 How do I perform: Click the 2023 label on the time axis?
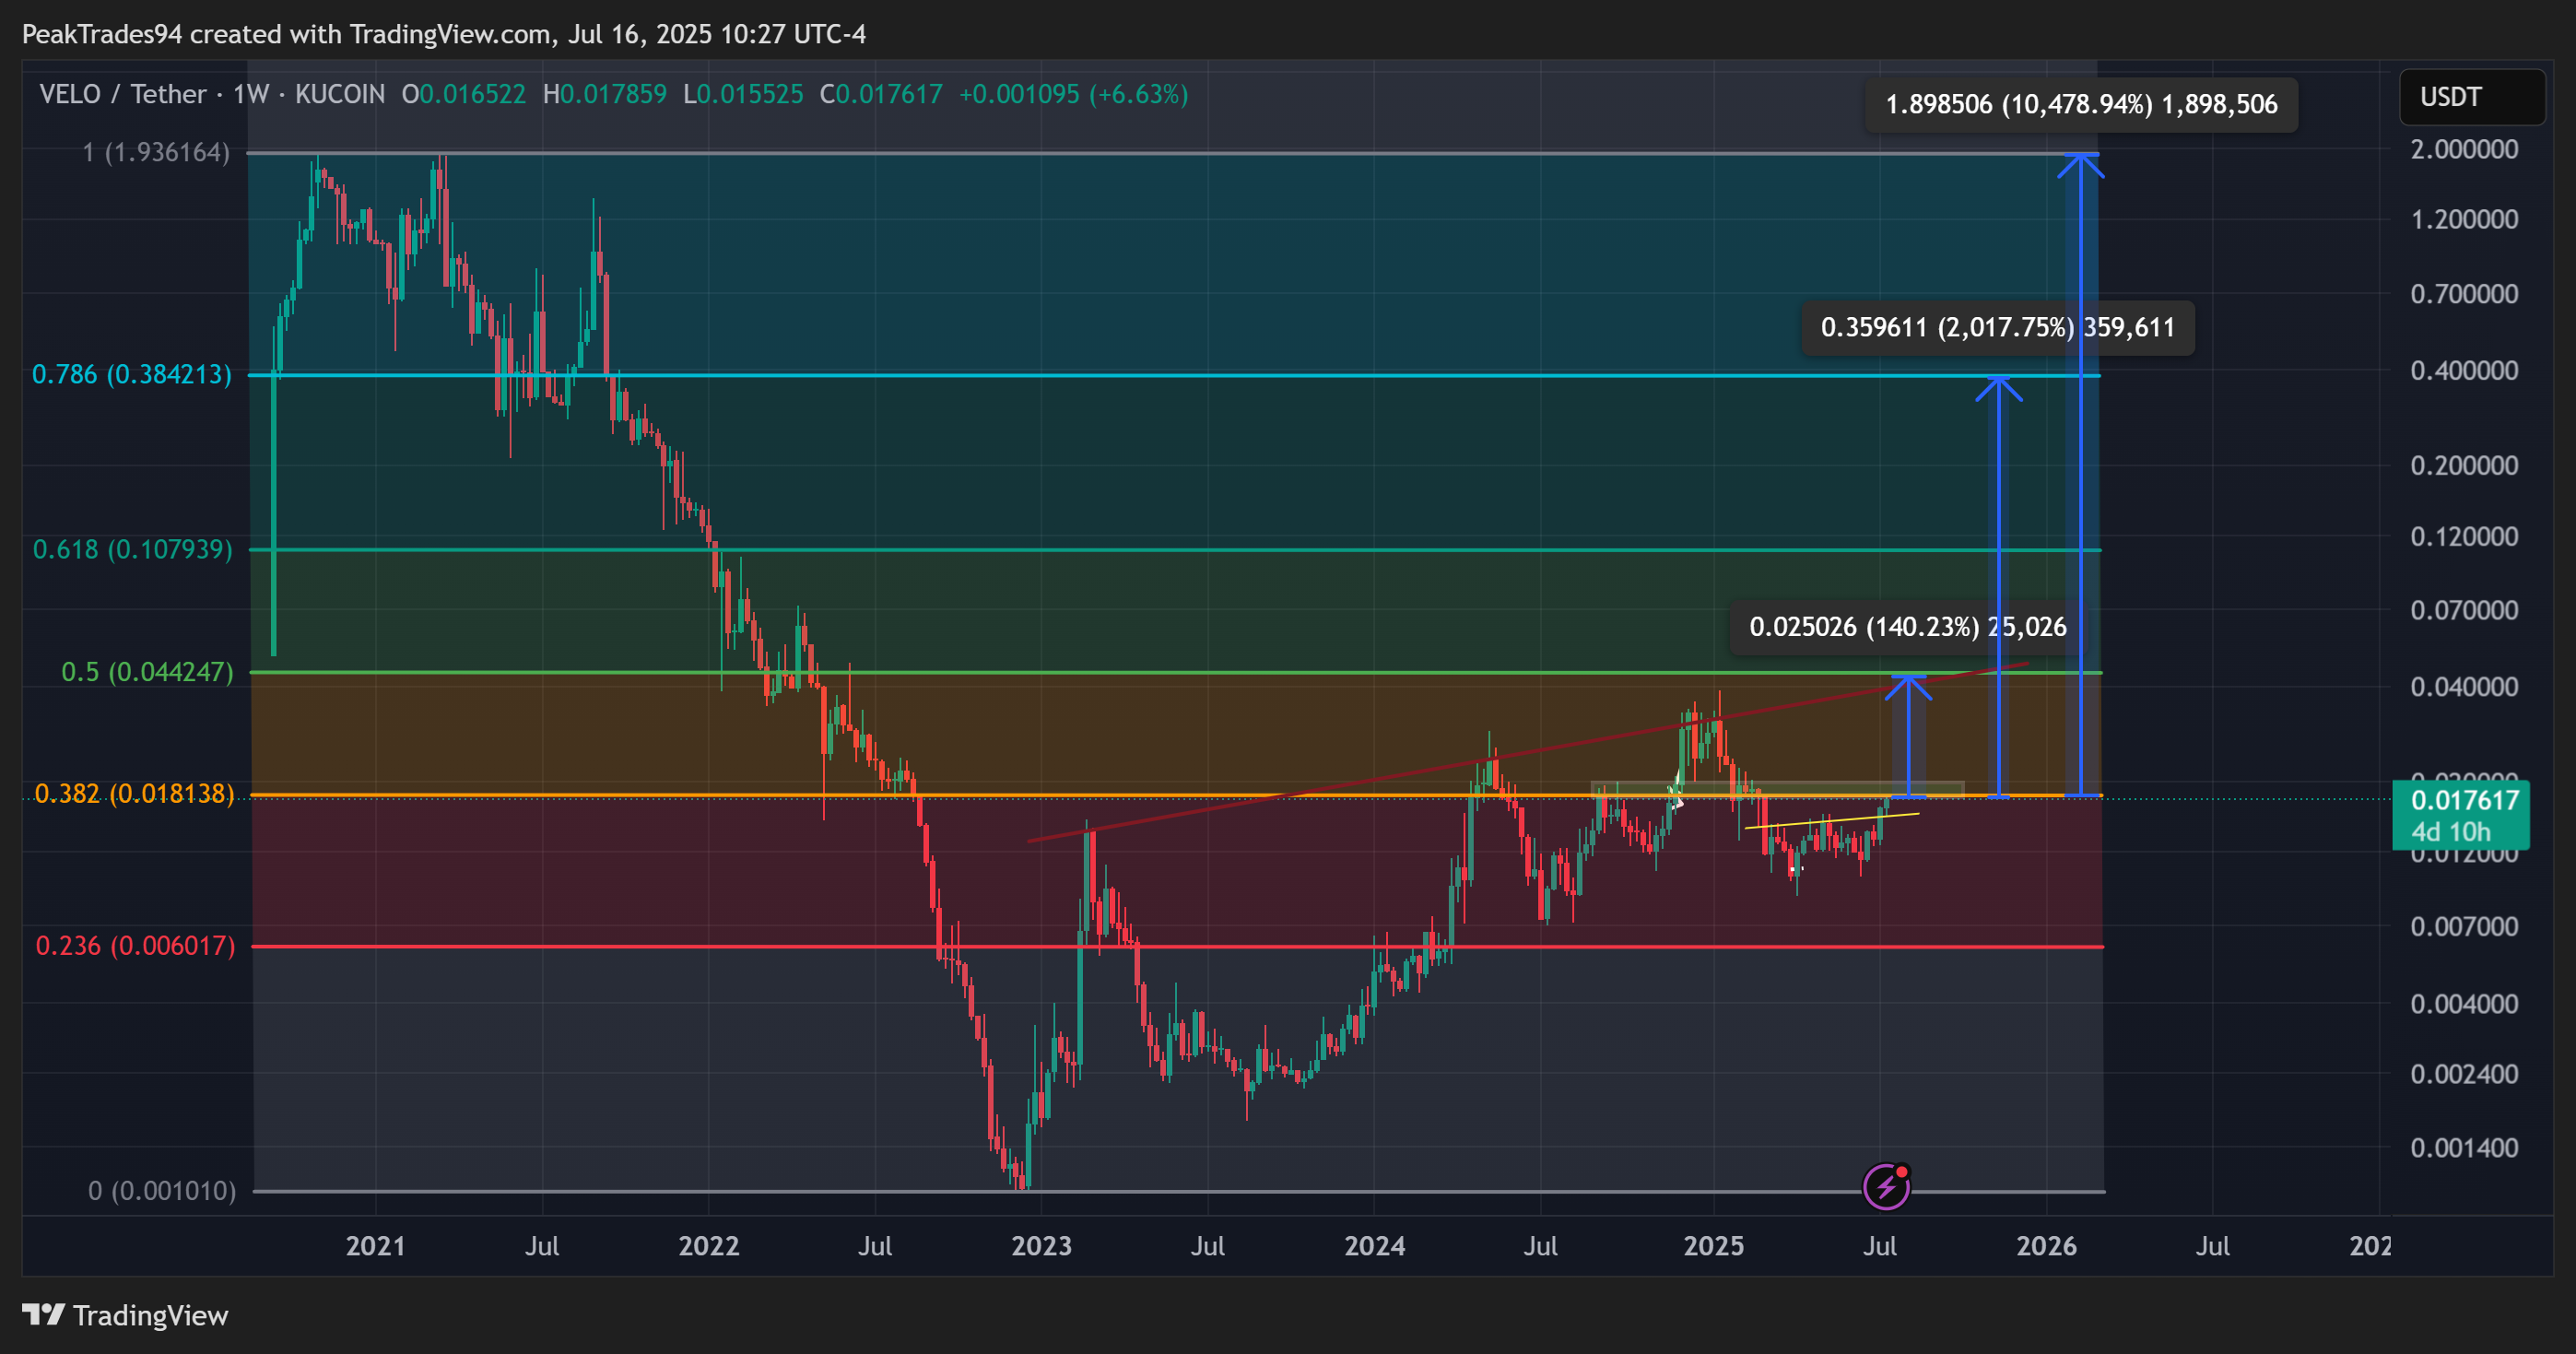pyautogui.click(x=1042, y=1246)
